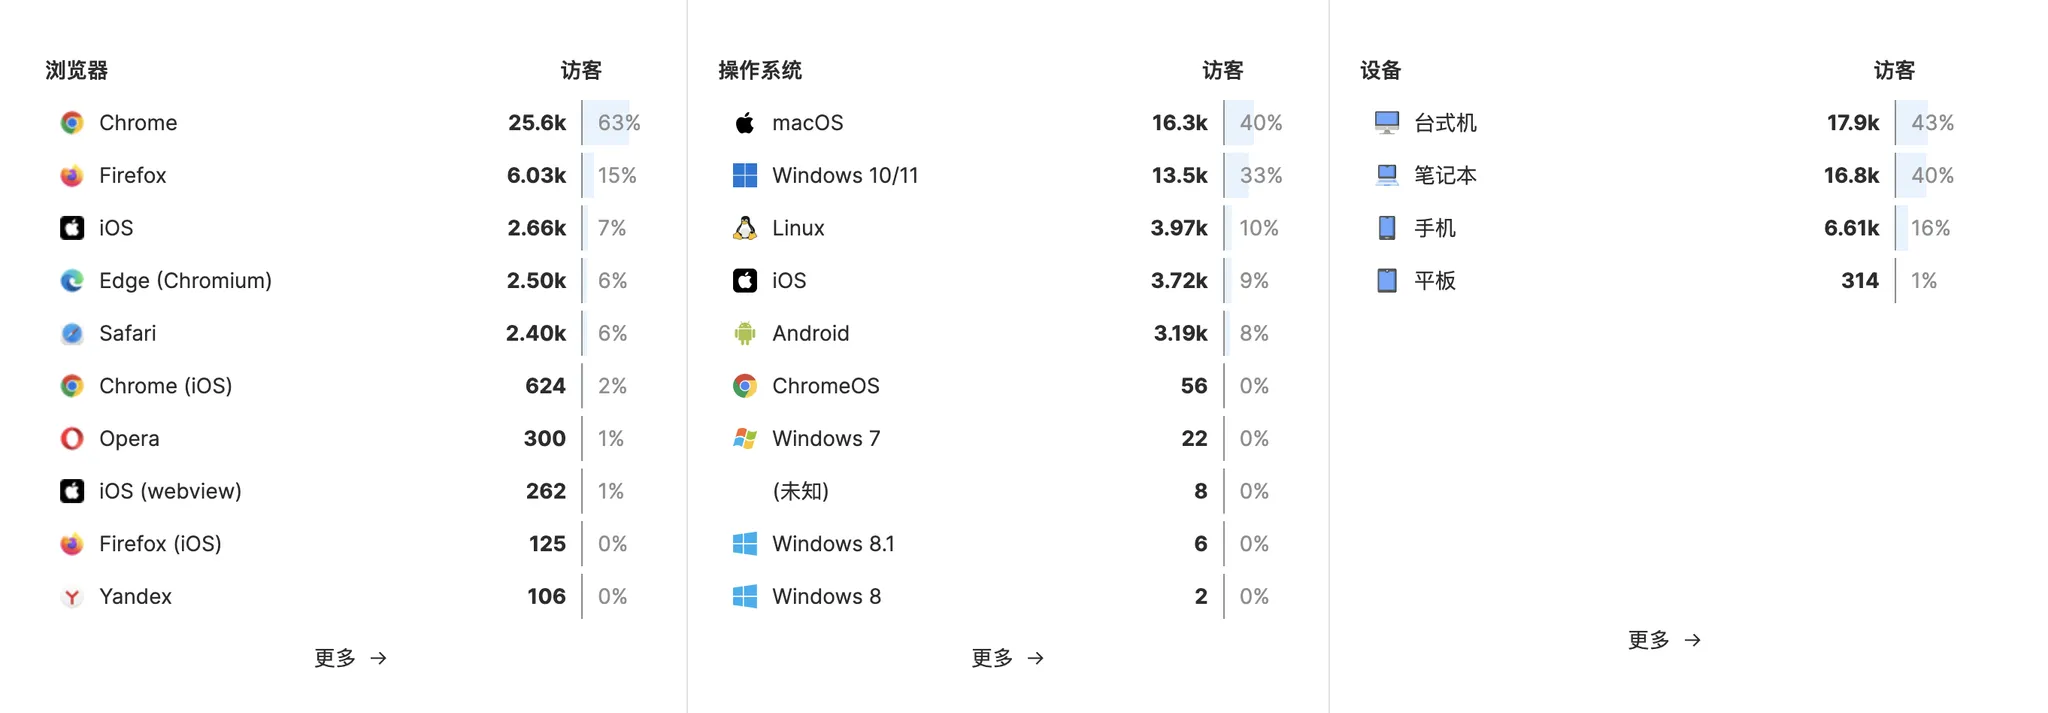
Task: Select the Opera icon
Action: pos(71,438)
